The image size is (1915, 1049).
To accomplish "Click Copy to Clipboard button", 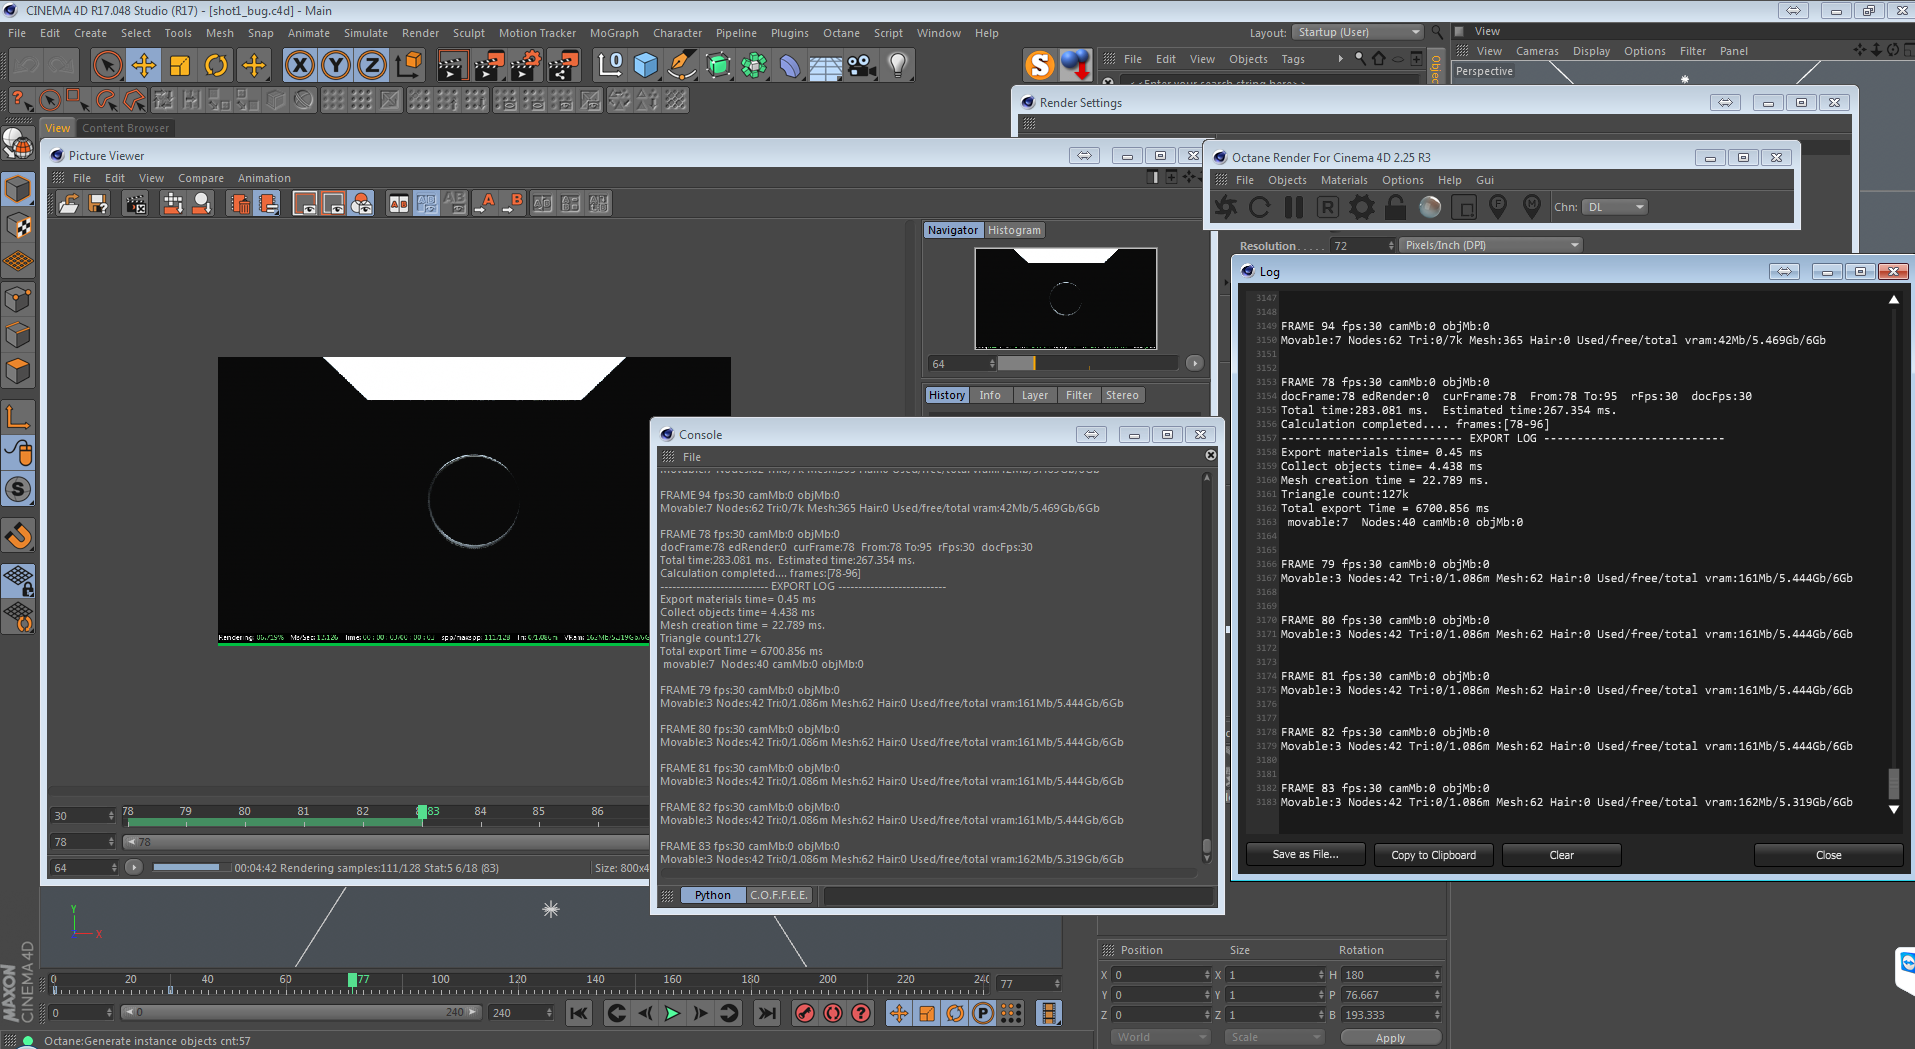I will pos(1433,855).
